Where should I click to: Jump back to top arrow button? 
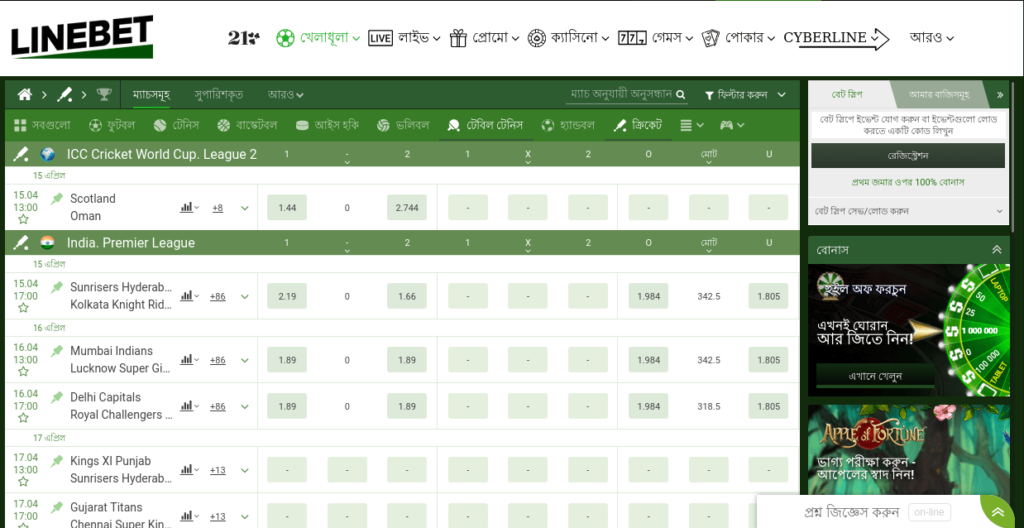pos(997,512)
